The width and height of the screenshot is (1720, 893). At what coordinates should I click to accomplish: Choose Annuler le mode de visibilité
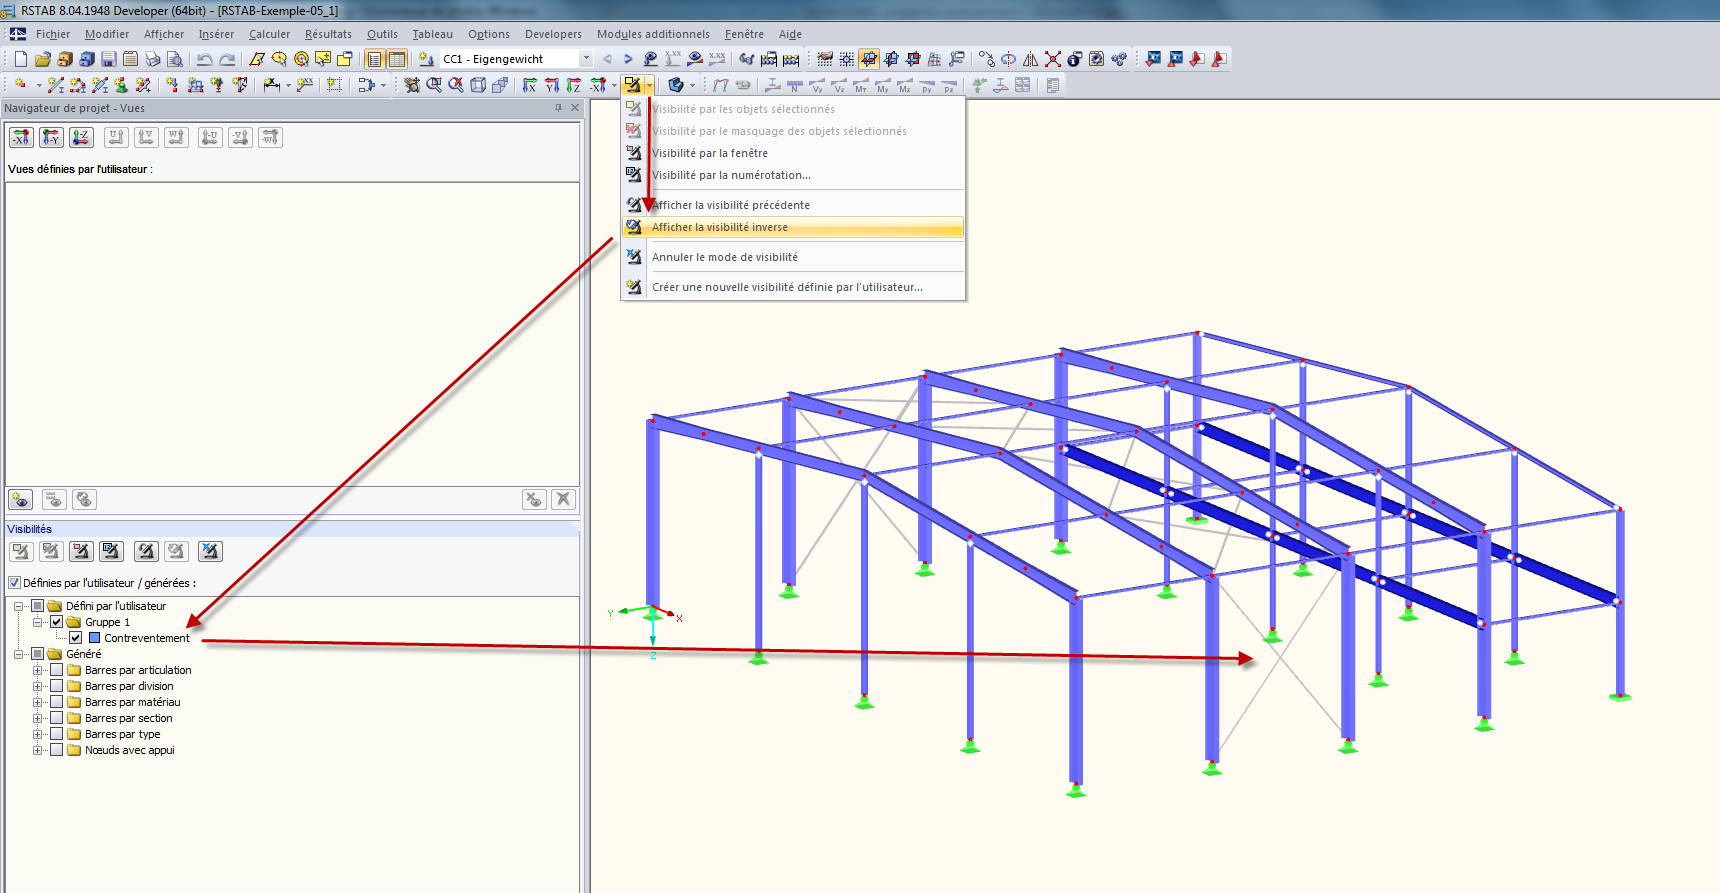click(x=793, y=257)
